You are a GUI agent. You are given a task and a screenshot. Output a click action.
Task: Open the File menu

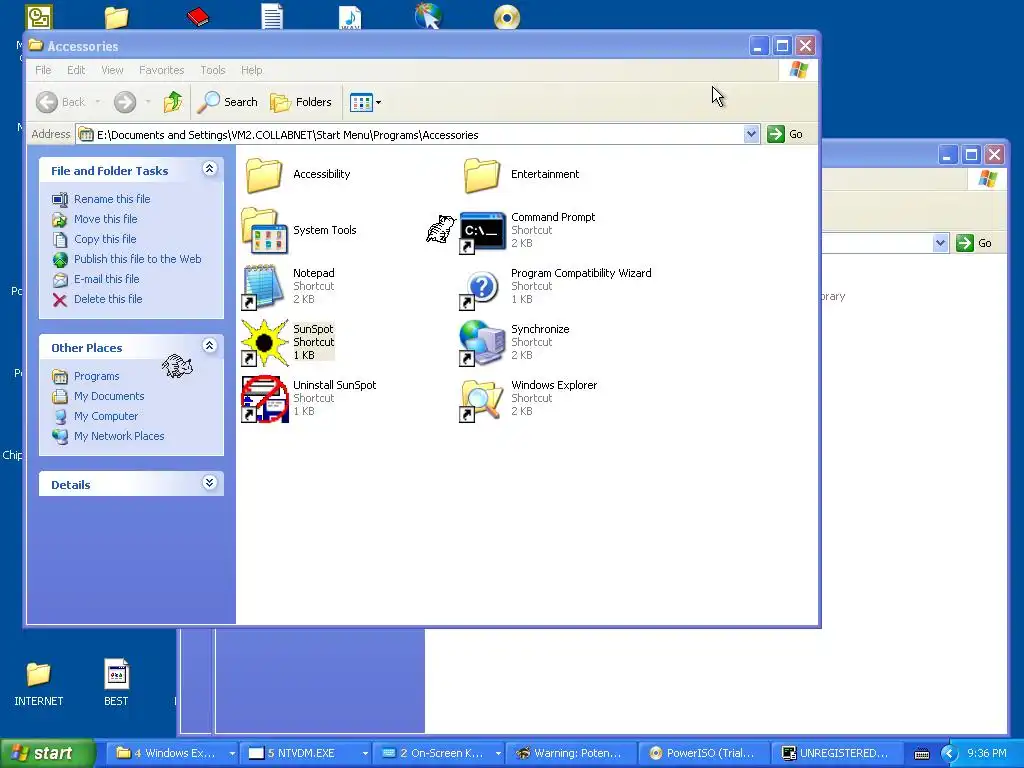(43, 70)
